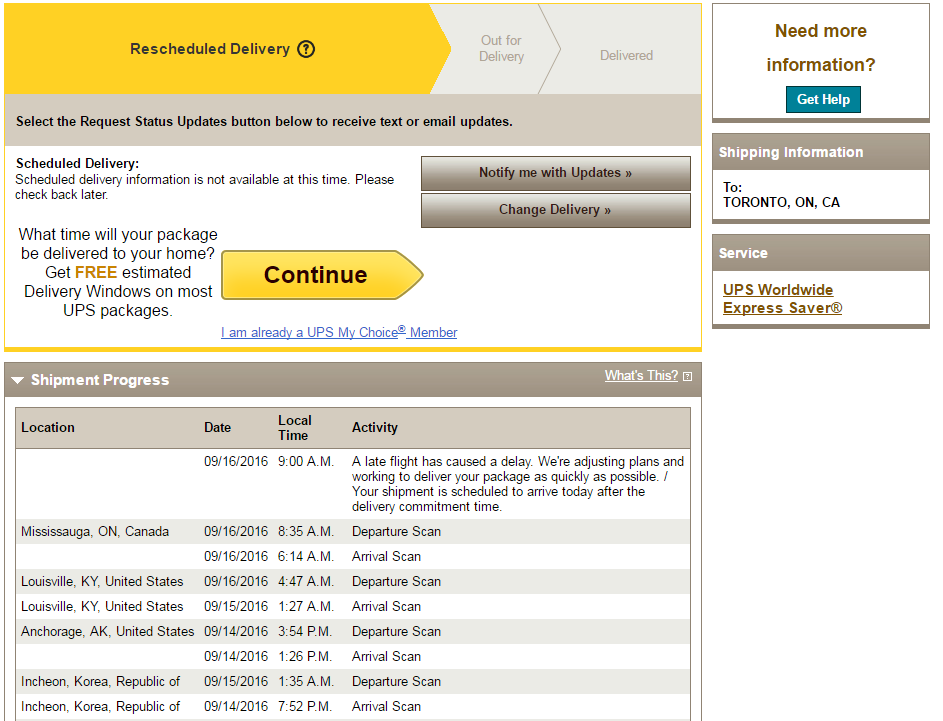Click the 3:54 P.M. time cell
This screenshot has height=721, width=943.
[305, 631]
